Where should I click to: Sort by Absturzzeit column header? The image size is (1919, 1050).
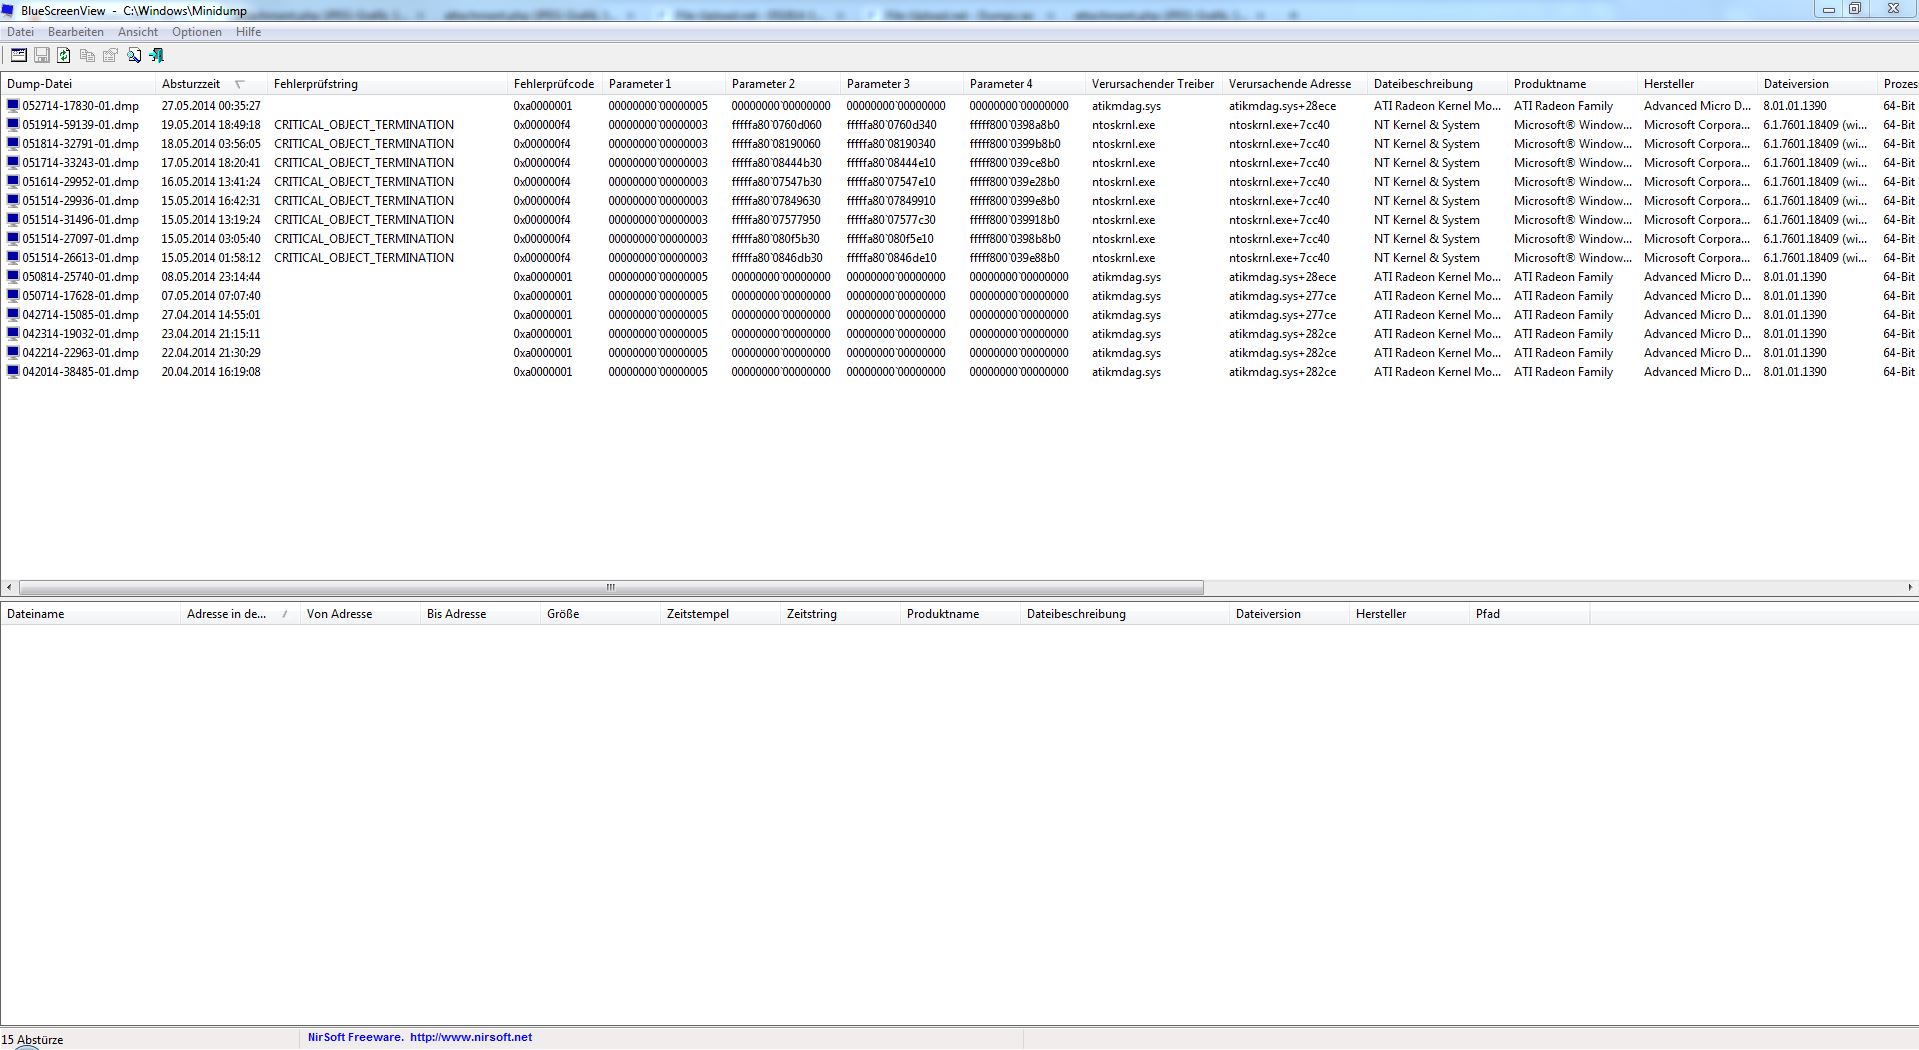(211, 84)
